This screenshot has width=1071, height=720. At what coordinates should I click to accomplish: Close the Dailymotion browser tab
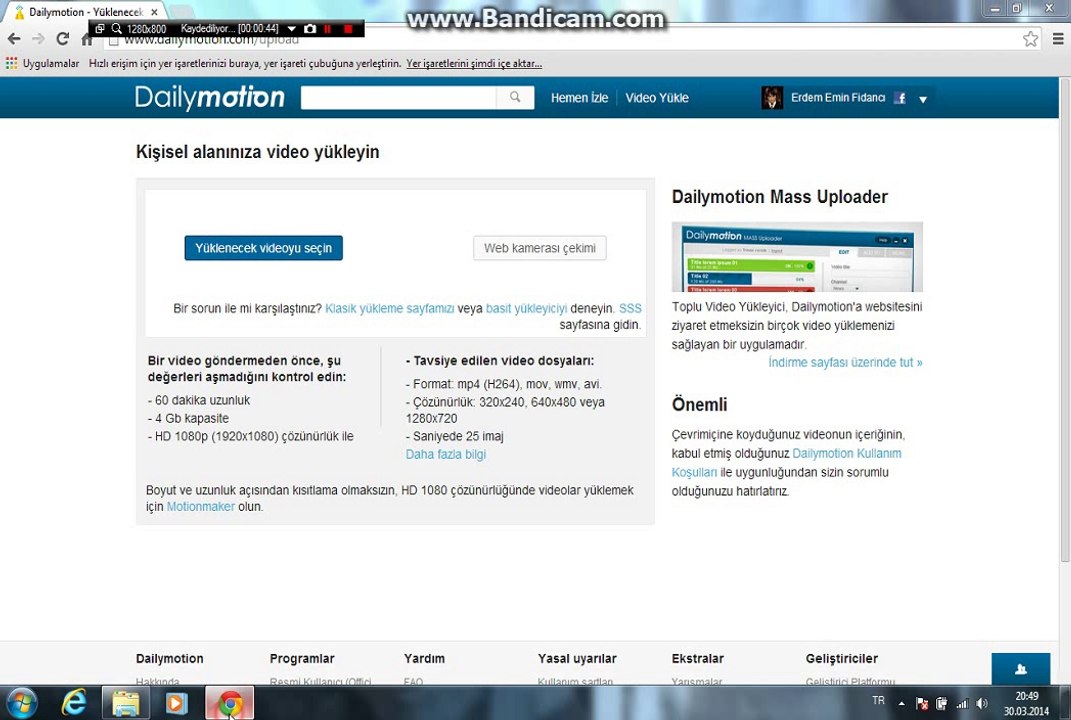[x=154, y=12]
